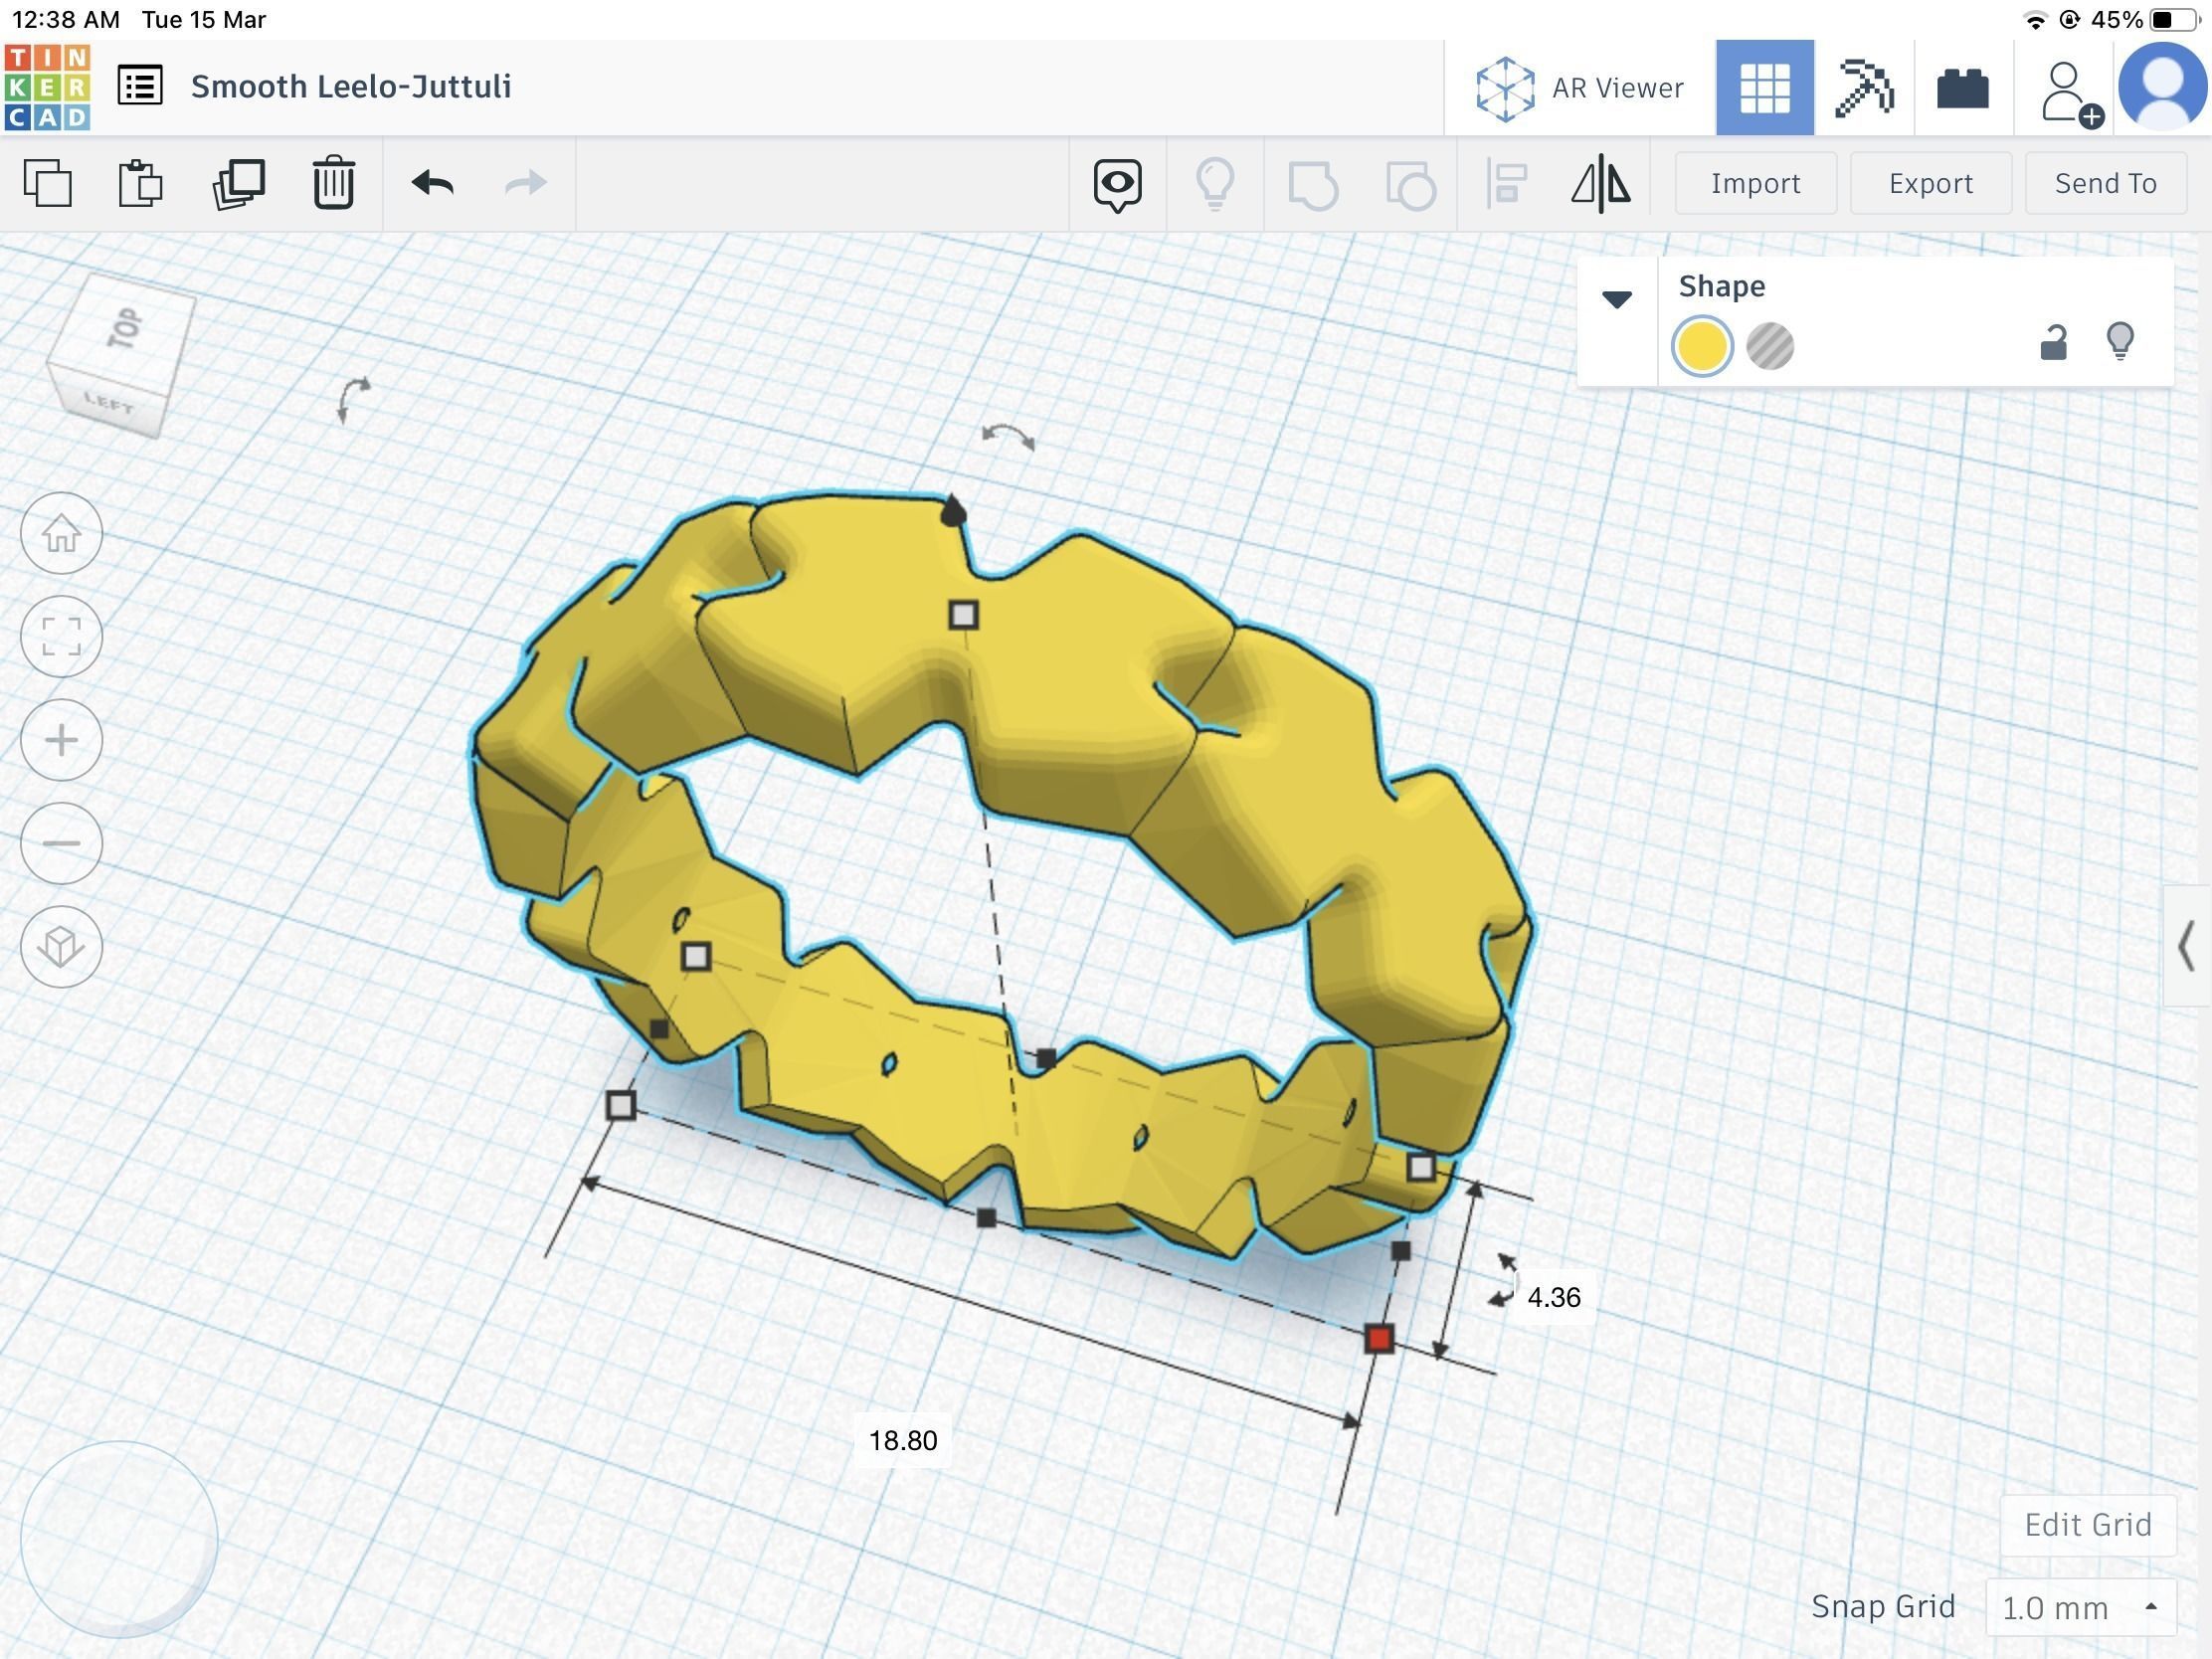The image size is (2212, 1659).
Task: Redo the last action
Action: pyautogui.click(x=525, y=183)
